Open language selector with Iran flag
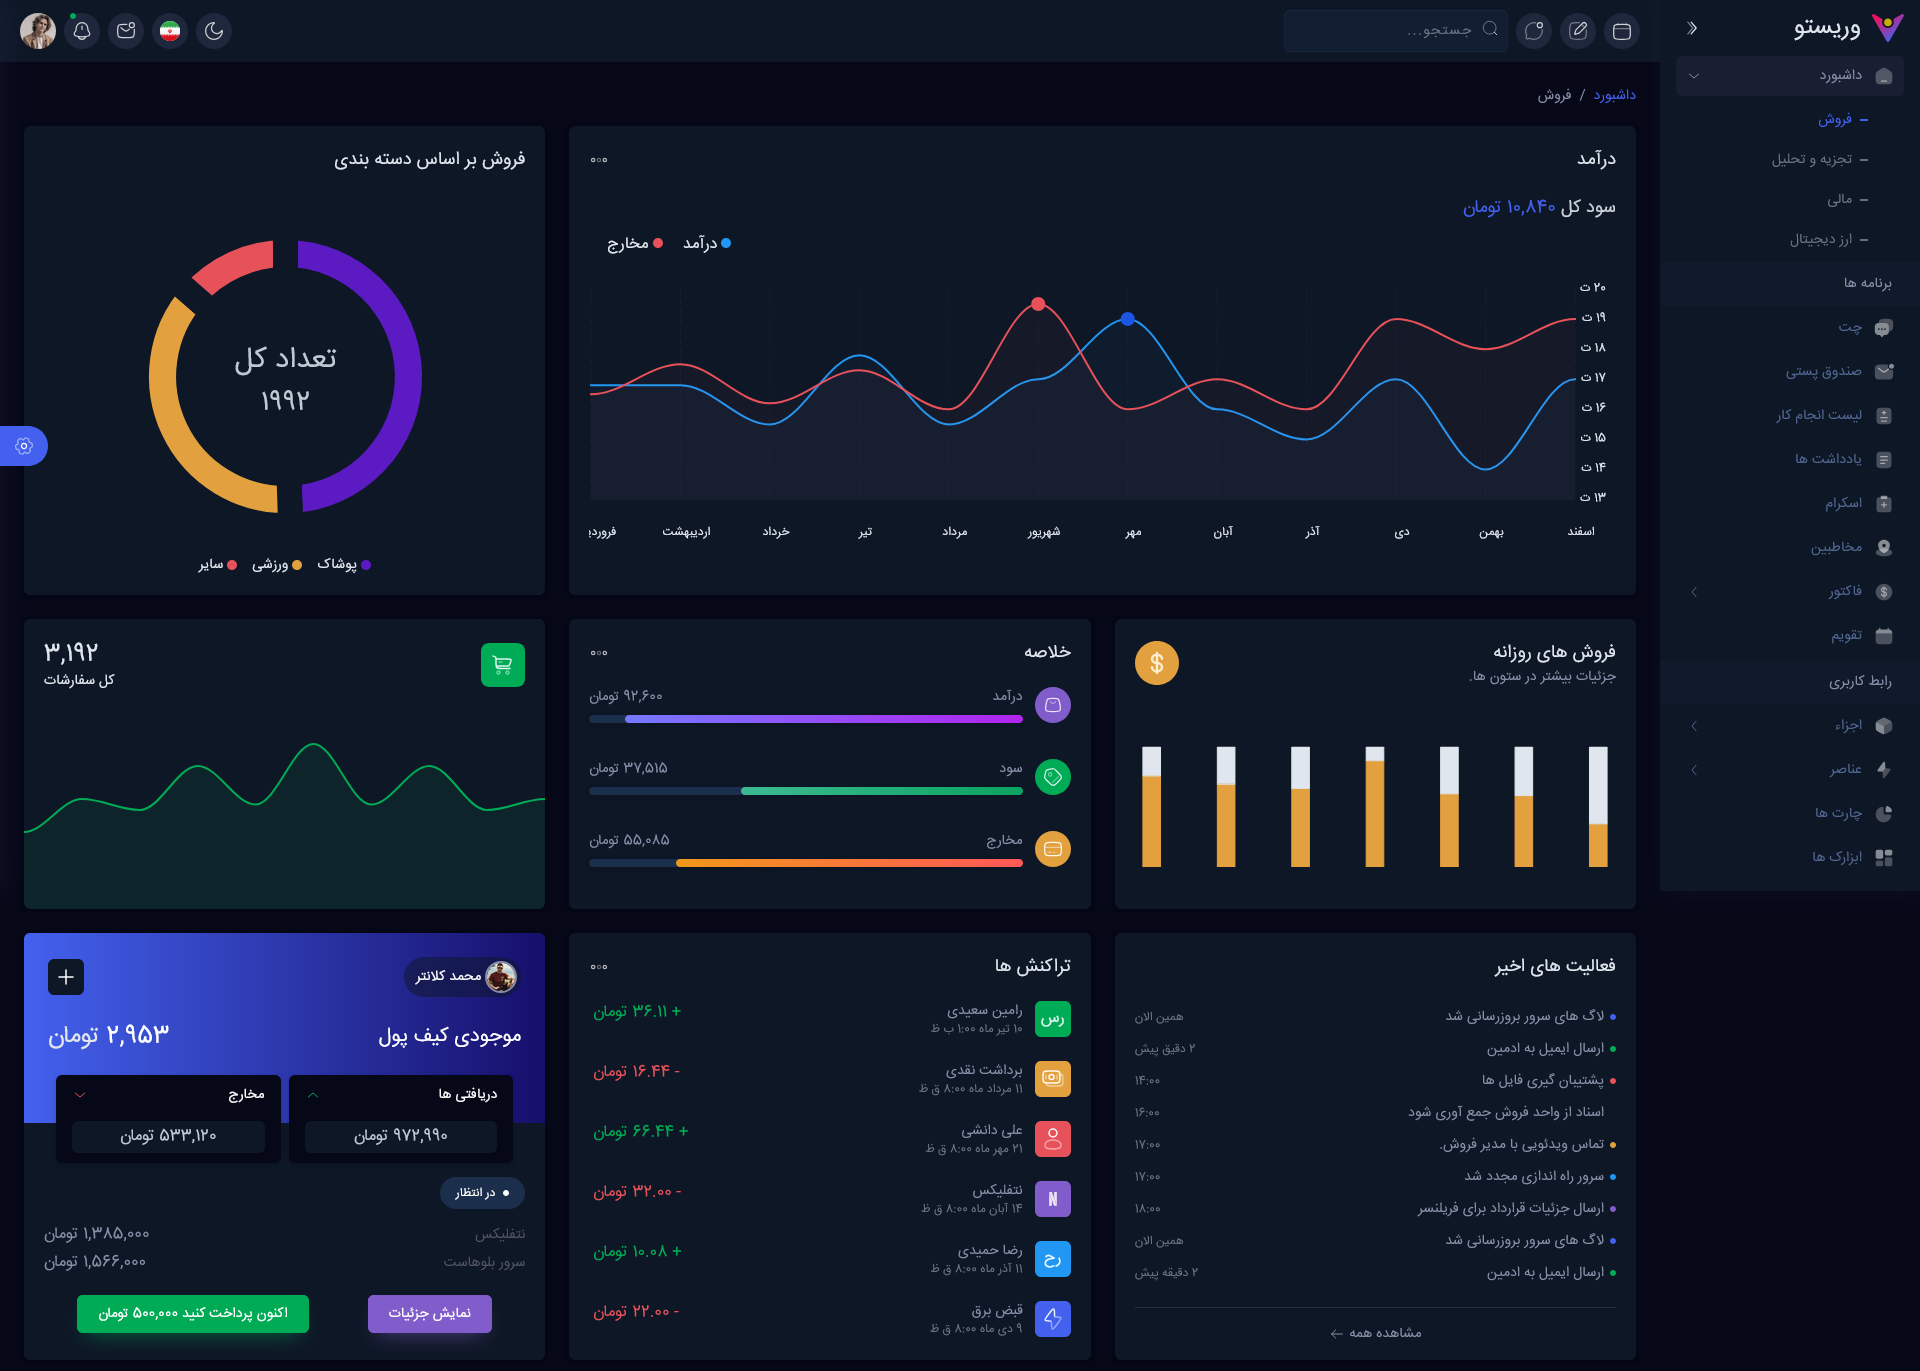The height and width of the screenshot is (1371, 1920). pyautogui.click(x=170, y=31)
